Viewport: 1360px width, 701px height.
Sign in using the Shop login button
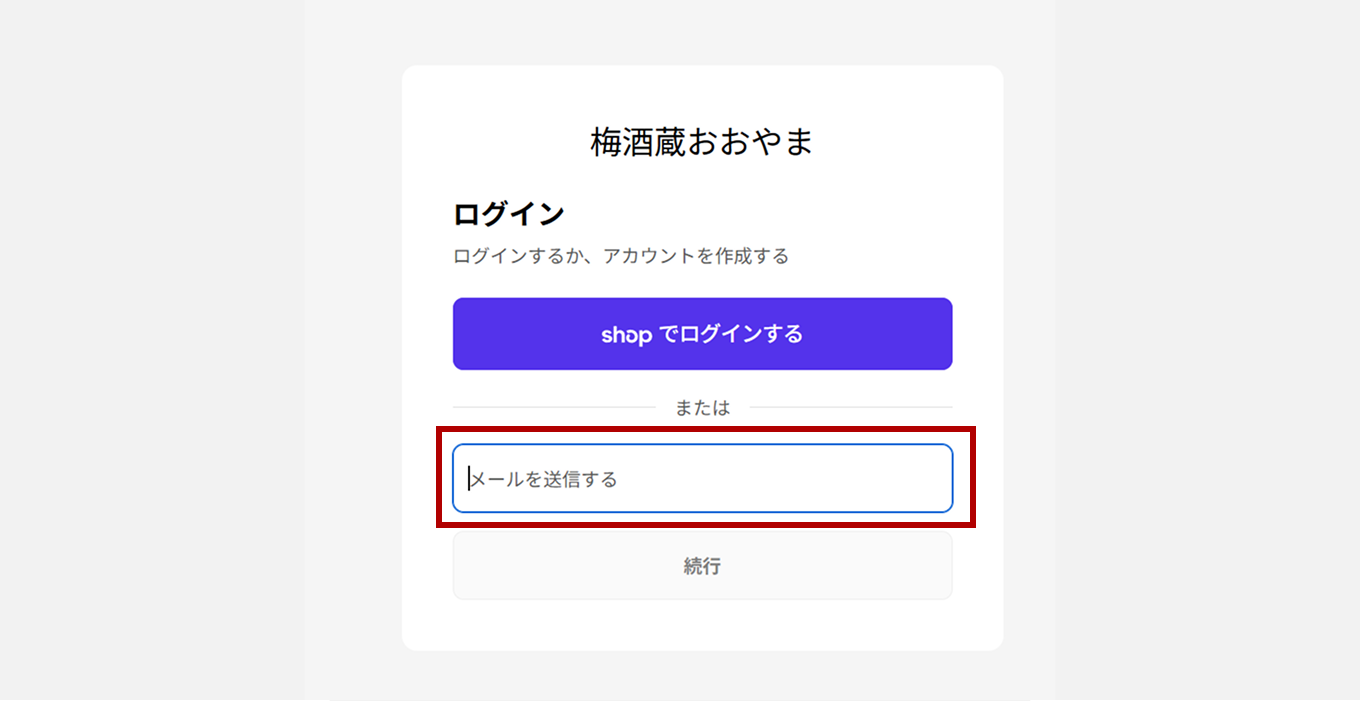(x=702, y=334)
